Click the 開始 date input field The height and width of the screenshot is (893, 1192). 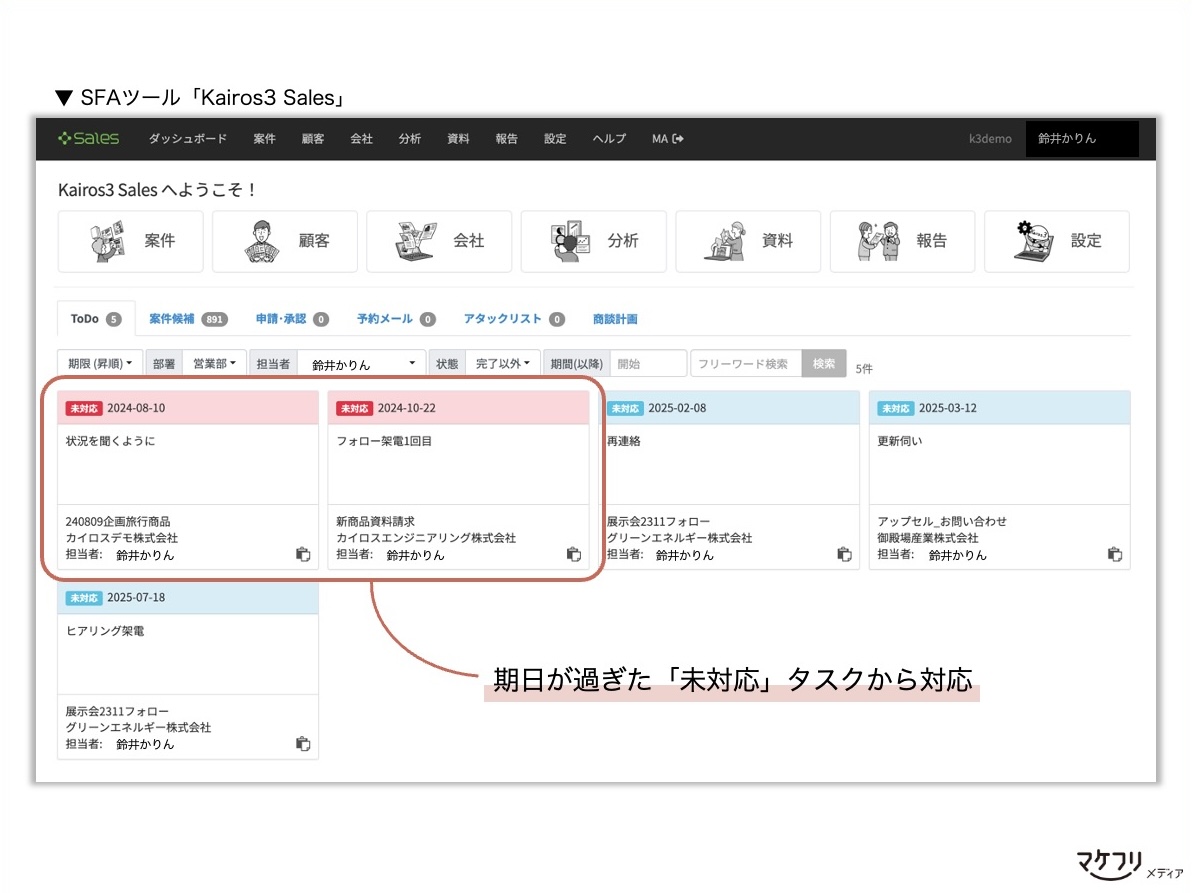click(648, 363)
